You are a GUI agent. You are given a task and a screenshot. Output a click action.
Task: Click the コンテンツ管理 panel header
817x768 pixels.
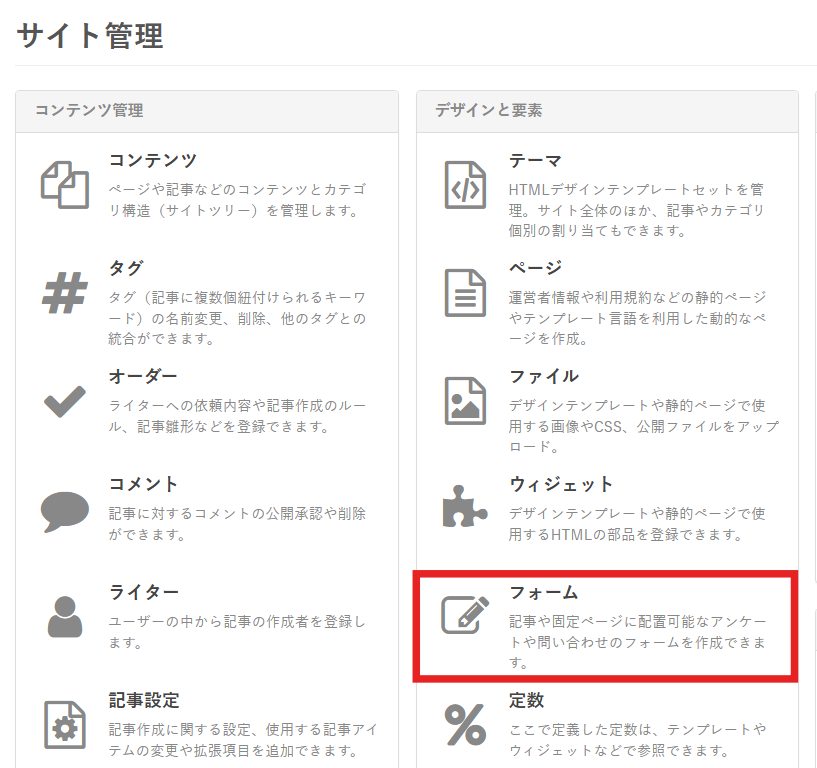pyautogui.click(x=207, y=111)
